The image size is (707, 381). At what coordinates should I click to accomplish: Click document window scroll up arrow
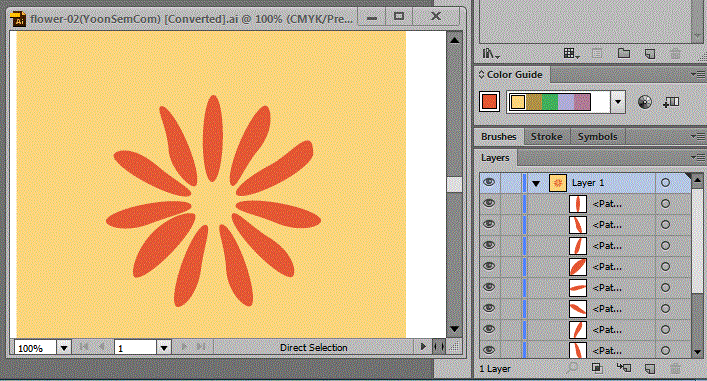(454, 40)
